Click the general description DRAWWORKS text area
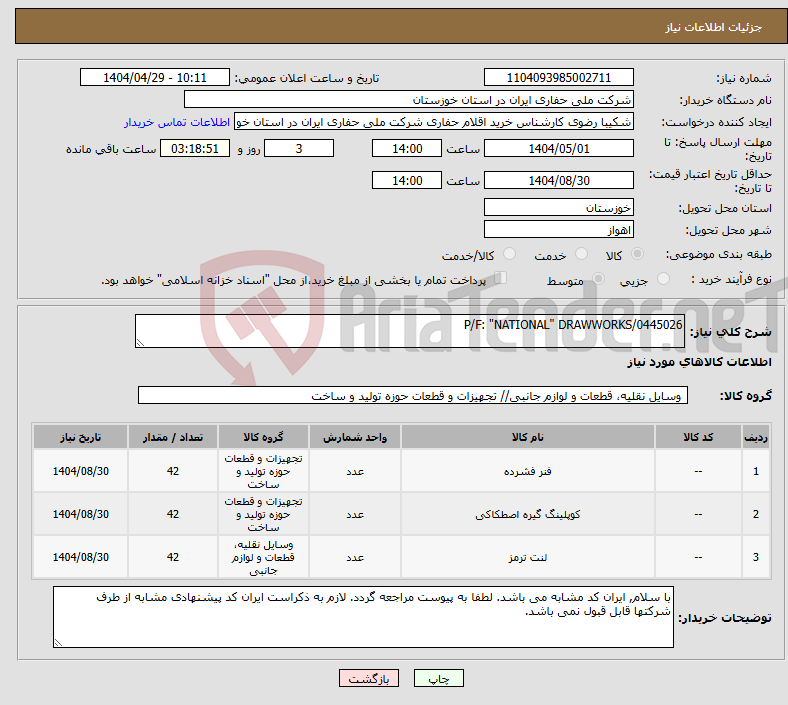The height and width of the screenshot is (705, 788). pyautogui.click(x=410, y=331)
